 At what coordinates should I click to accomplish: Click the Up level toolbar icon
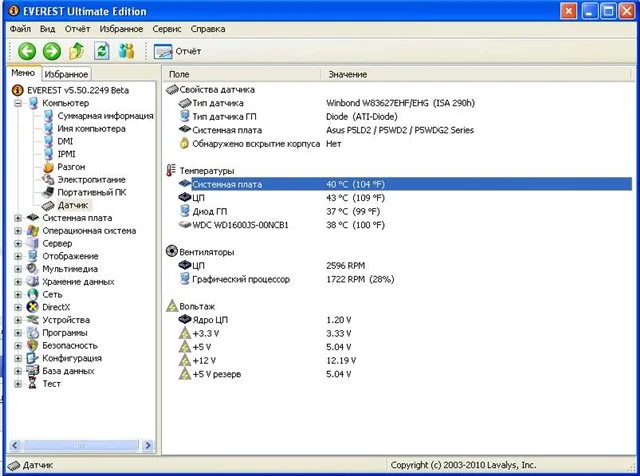[76, 51]
